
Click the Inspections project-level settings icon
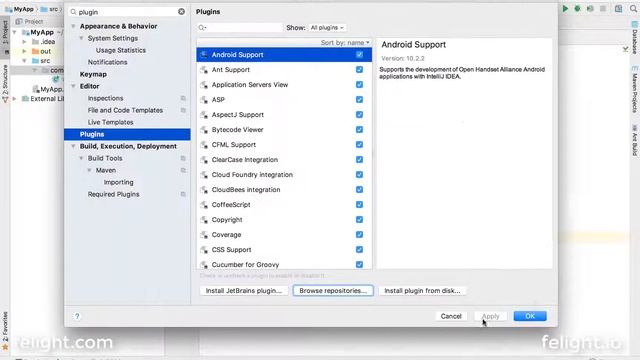click(x=183, y=98)
